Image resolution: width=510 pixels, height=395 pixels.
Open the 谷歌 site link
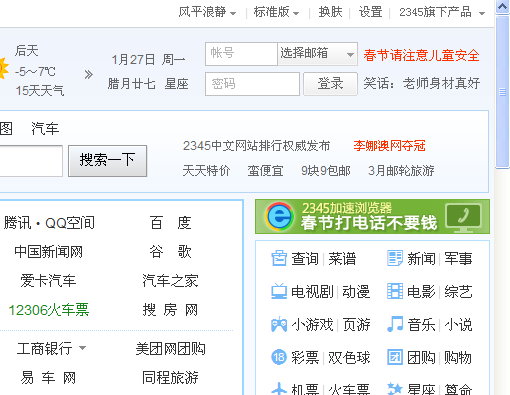coord(170,252)
